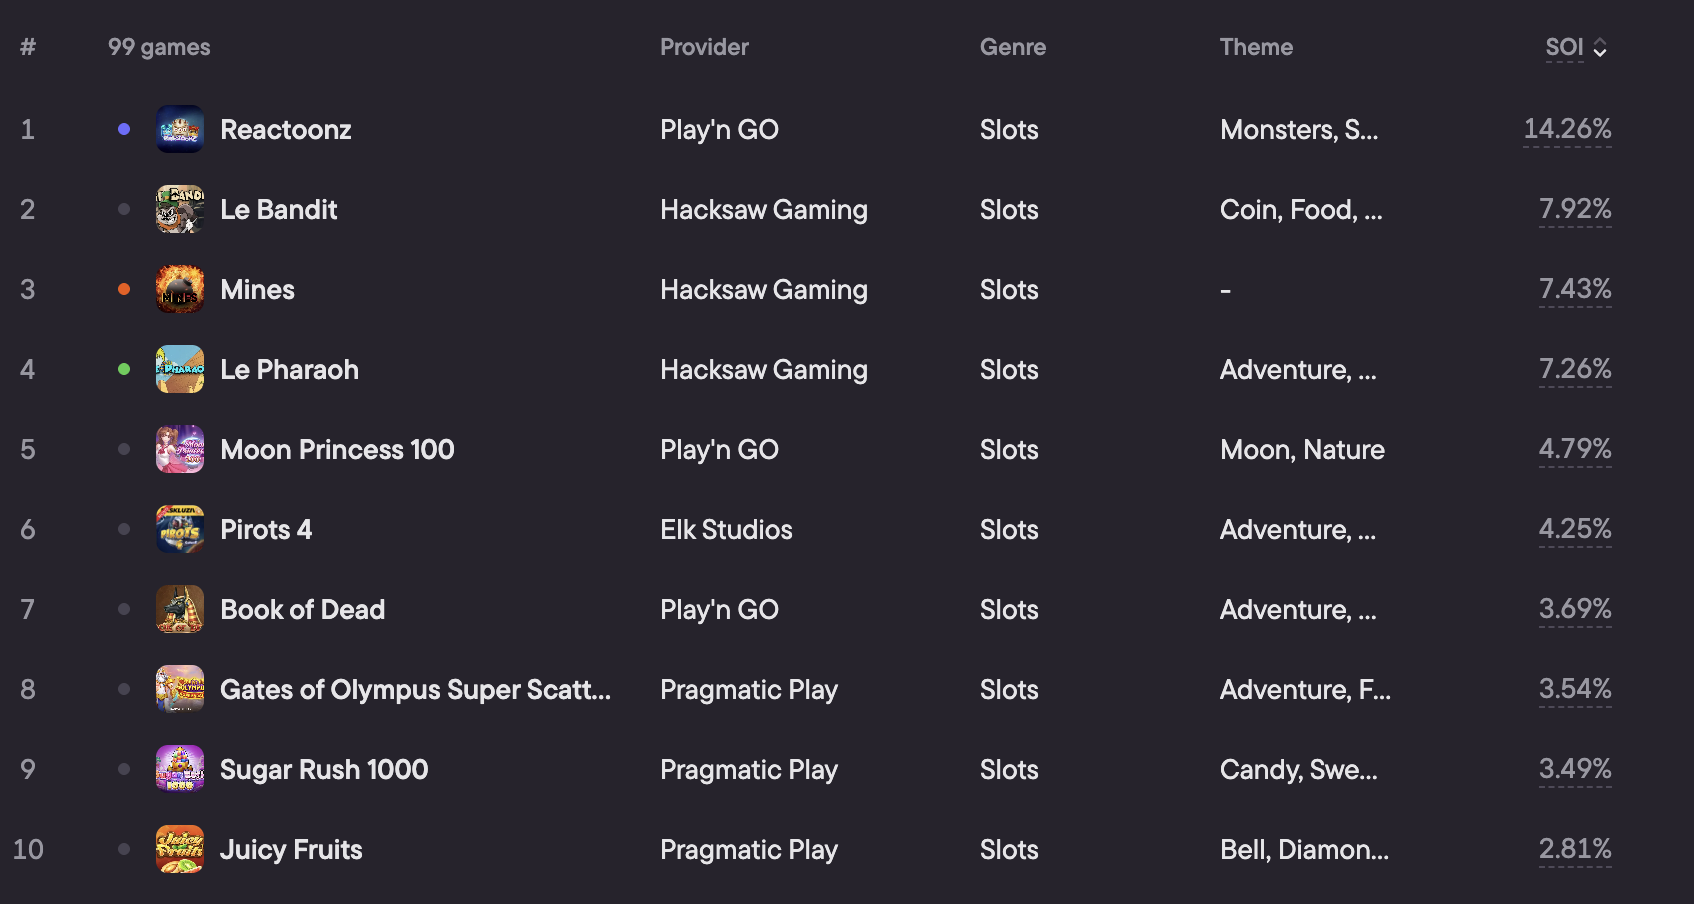Click the 99 games column header
The height and width of the screenshot is (904, 1694).
pos(159,47)
